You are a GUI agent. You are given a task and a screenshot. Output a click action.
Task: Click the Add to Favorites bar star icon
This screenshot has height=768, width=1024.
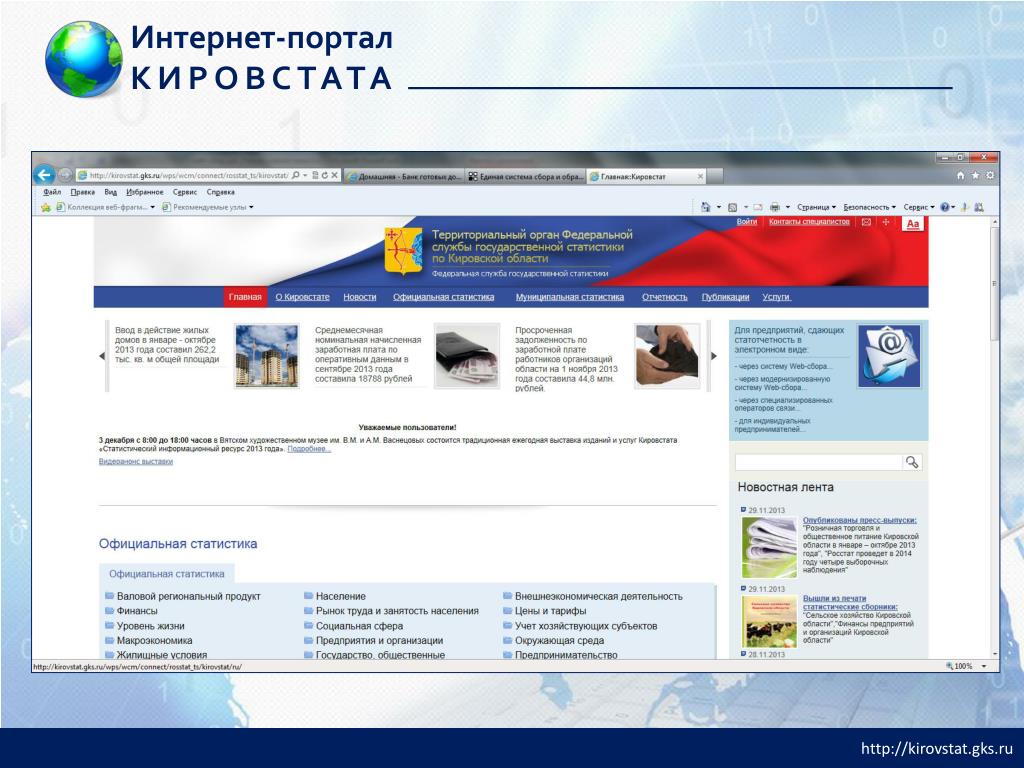click(x=46, y=207)
